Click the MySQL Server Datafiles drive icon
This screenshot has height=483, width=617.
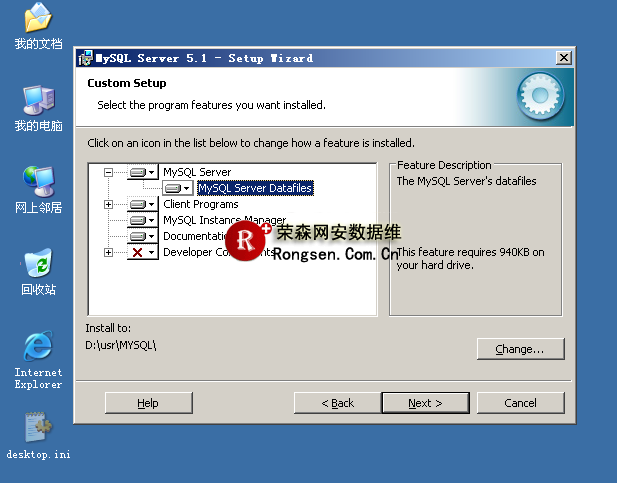(x=177, y=188)
